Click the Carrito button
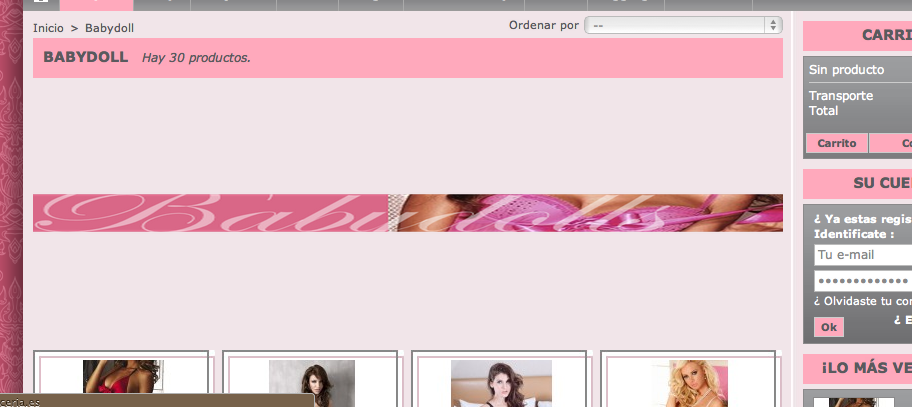This screenshot has height=407, width=912. 836,143
